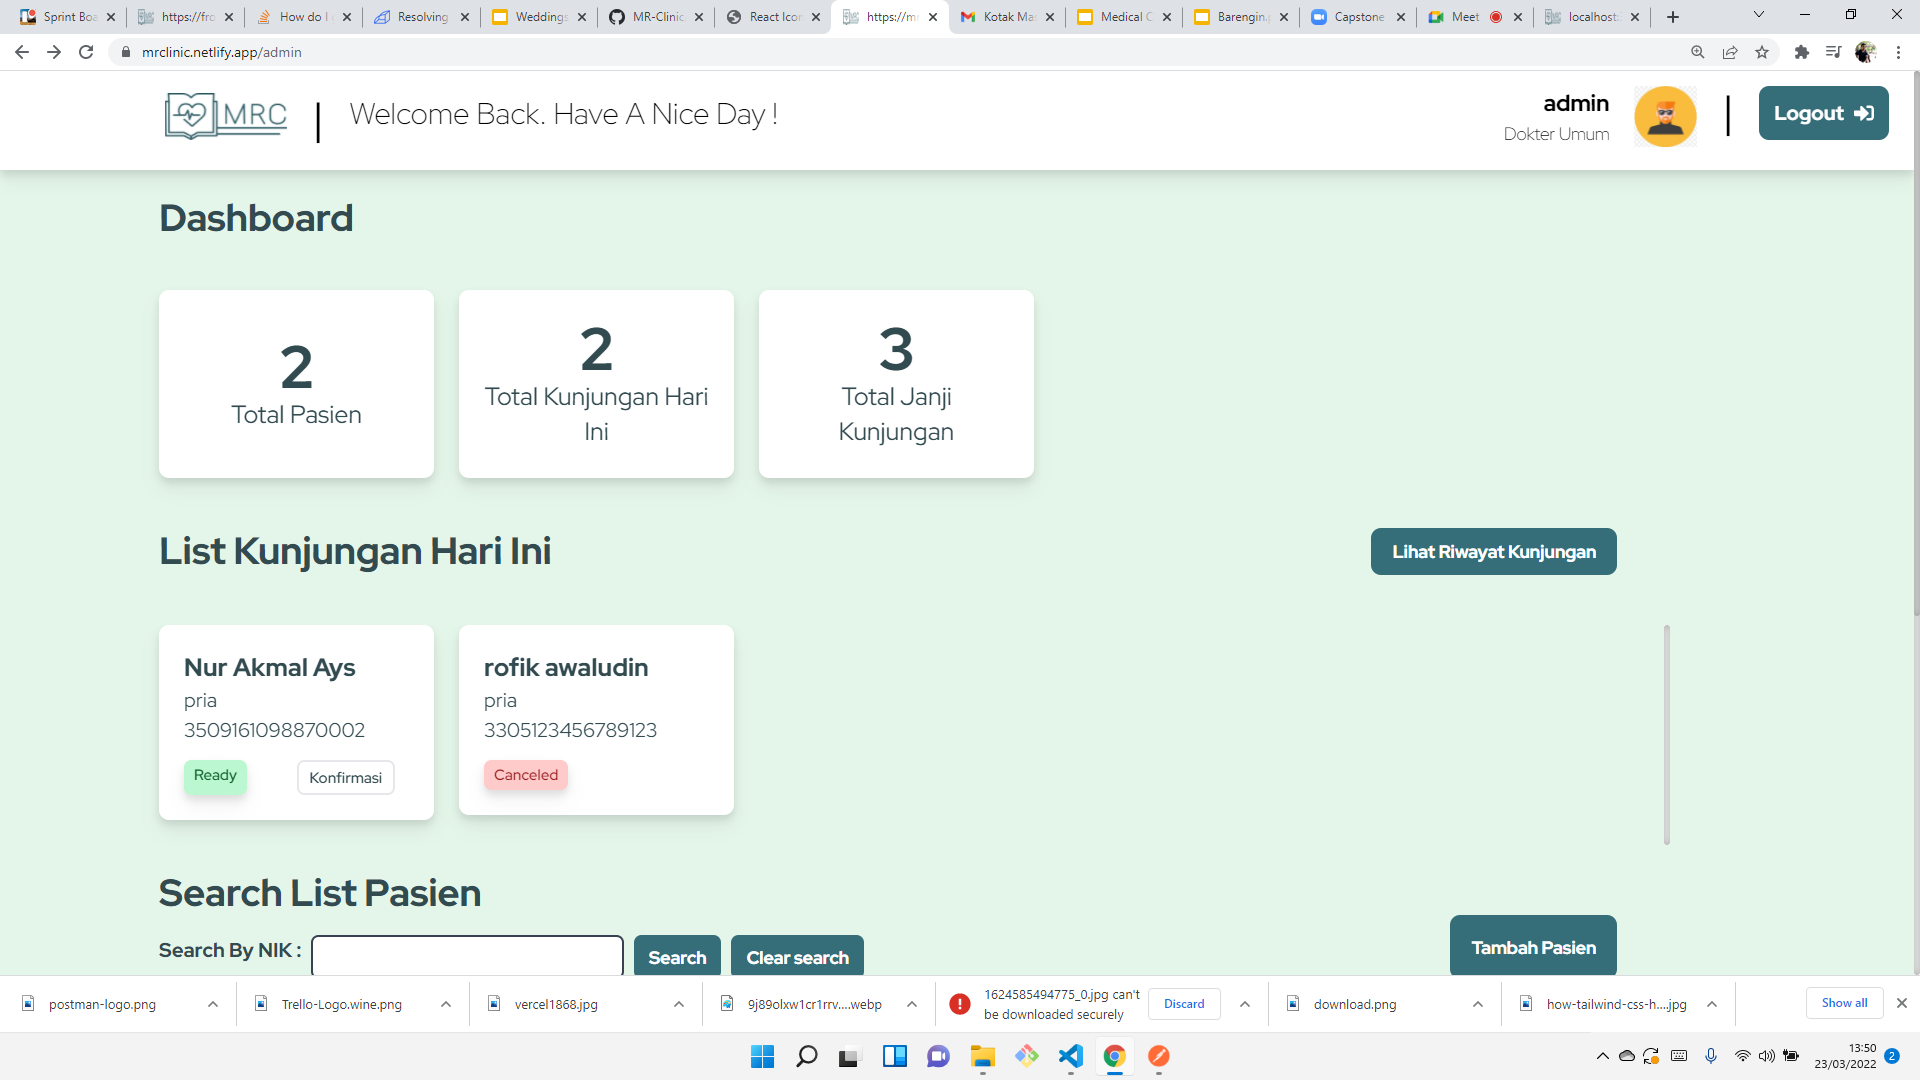Open Visual Studio Code from taskbar
The height and width of the screenshot is (1080, 1920).
(1071, 1056)
